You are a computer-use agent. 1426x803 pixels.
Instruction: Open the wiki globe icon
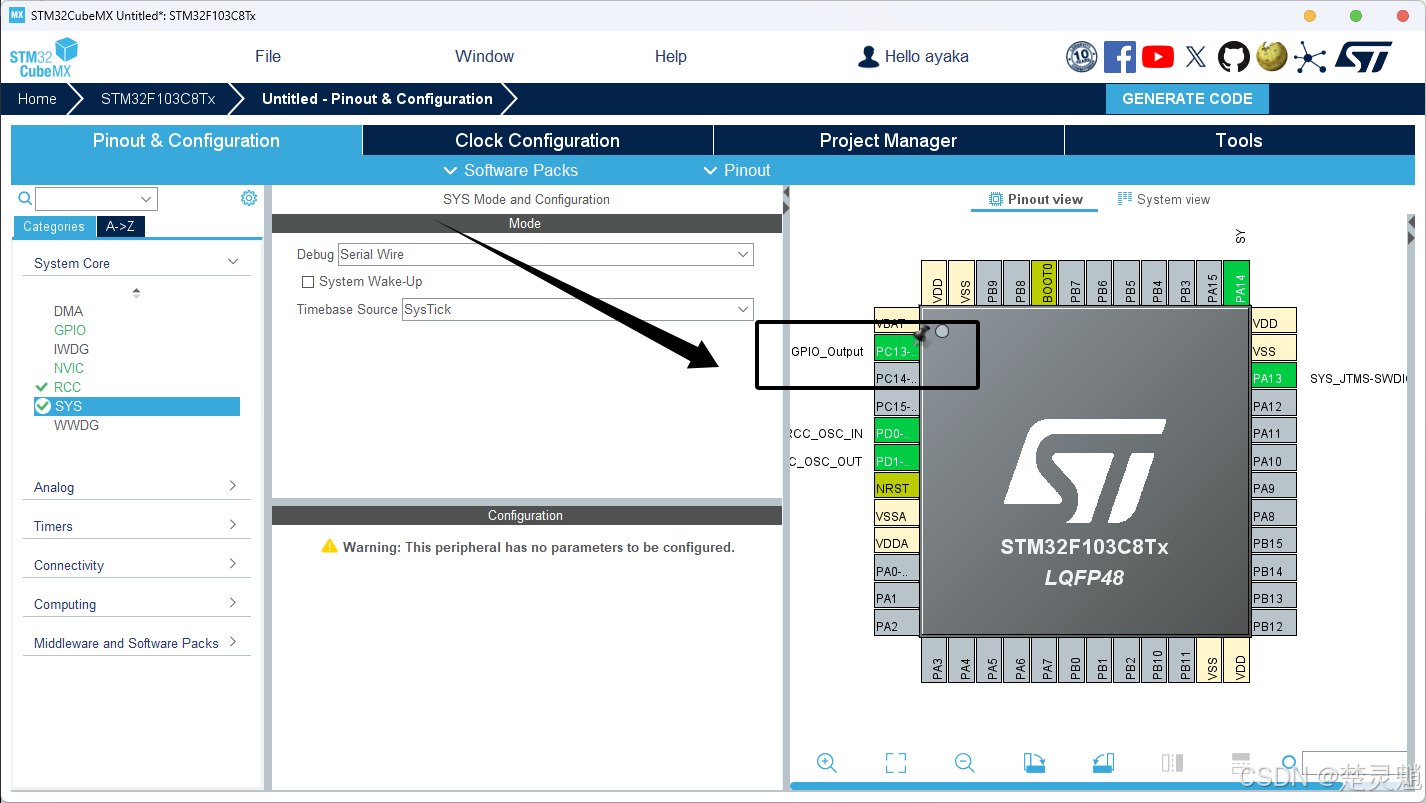[x=1271, y=57]
